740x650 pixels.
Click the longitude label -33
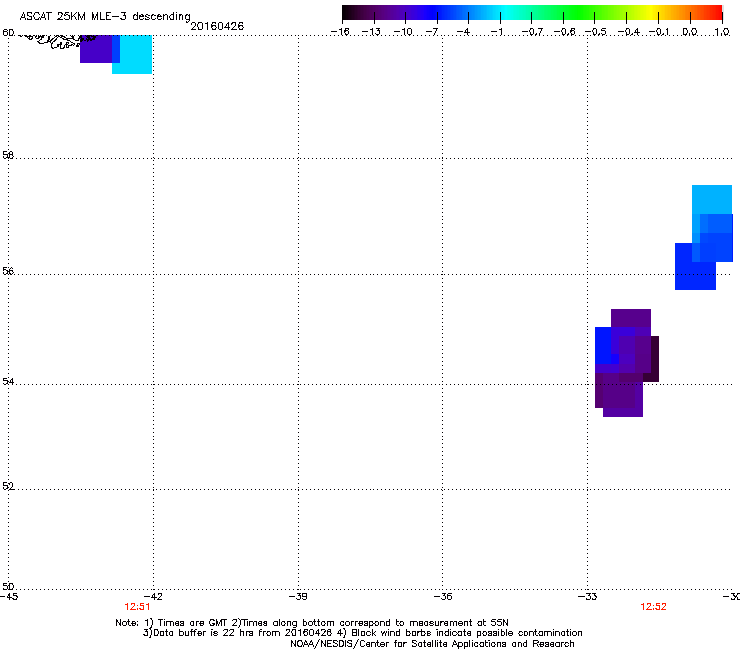click(588, 597)
